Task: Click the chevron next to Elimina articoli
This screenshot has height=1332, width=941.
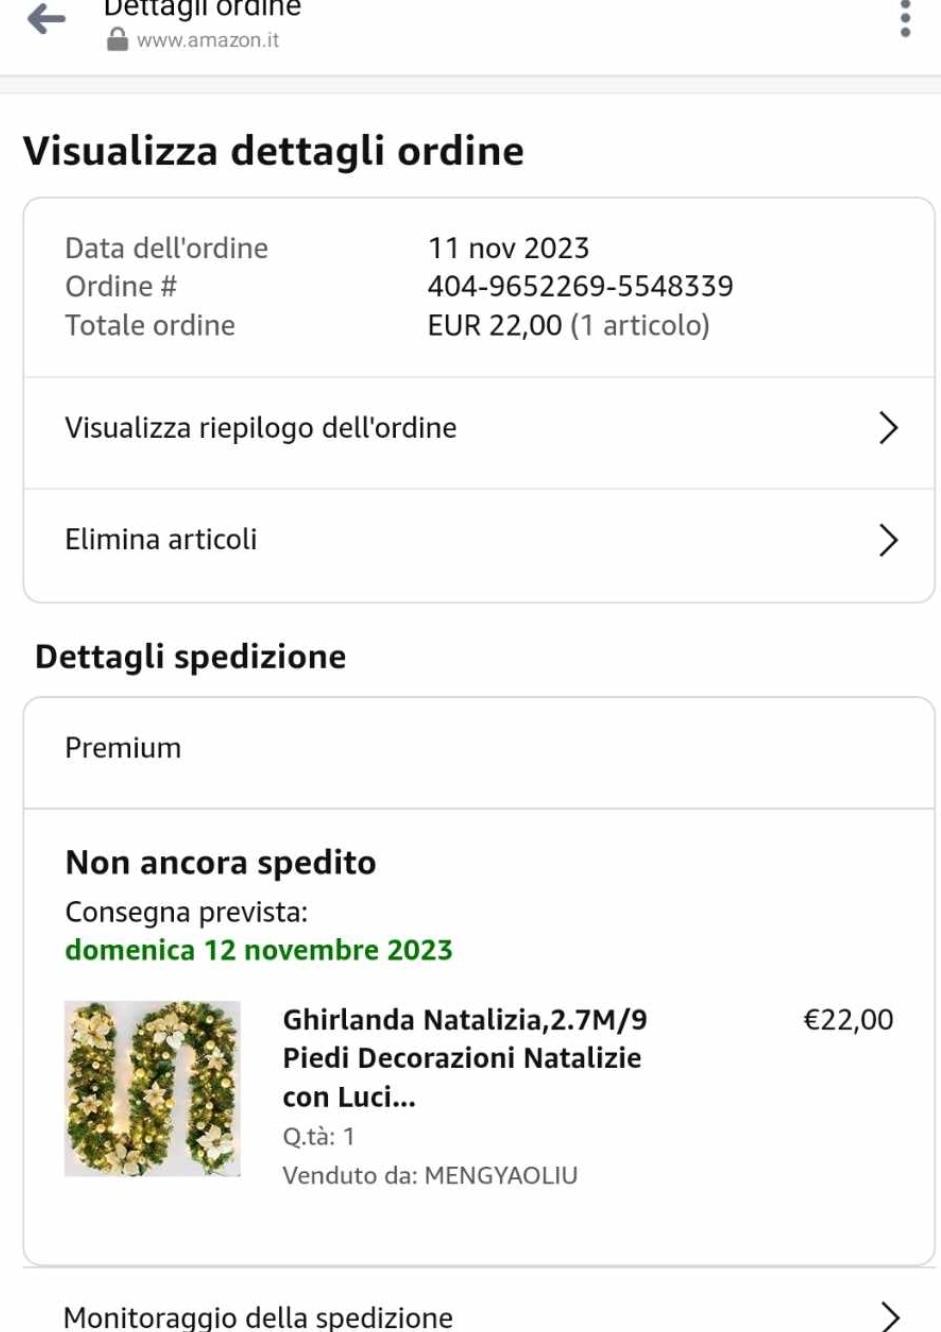Action: tap(888, 540)
